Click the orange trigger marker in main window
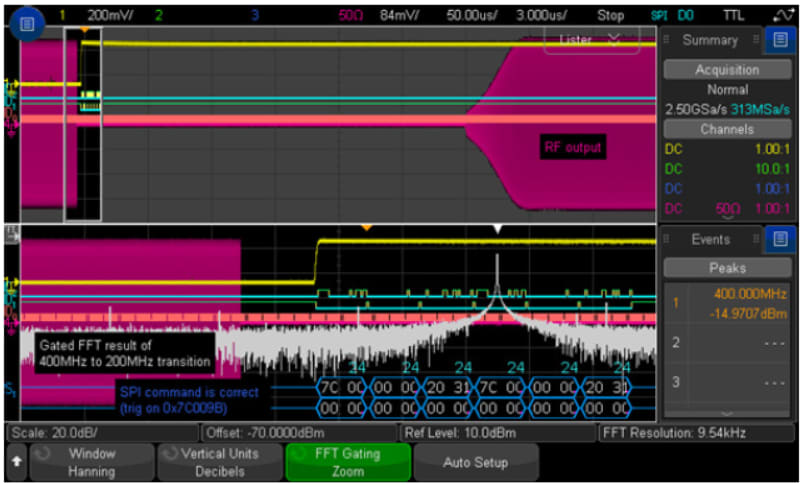This screenshot has height=487, width=804. pos(85,30)
